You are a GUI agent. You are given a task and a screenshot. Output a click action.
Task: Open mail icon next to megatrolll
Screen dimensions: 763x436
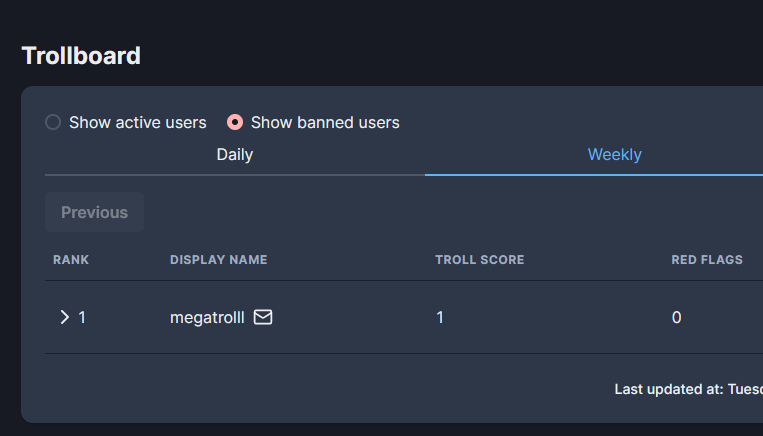tap(263, 317)
